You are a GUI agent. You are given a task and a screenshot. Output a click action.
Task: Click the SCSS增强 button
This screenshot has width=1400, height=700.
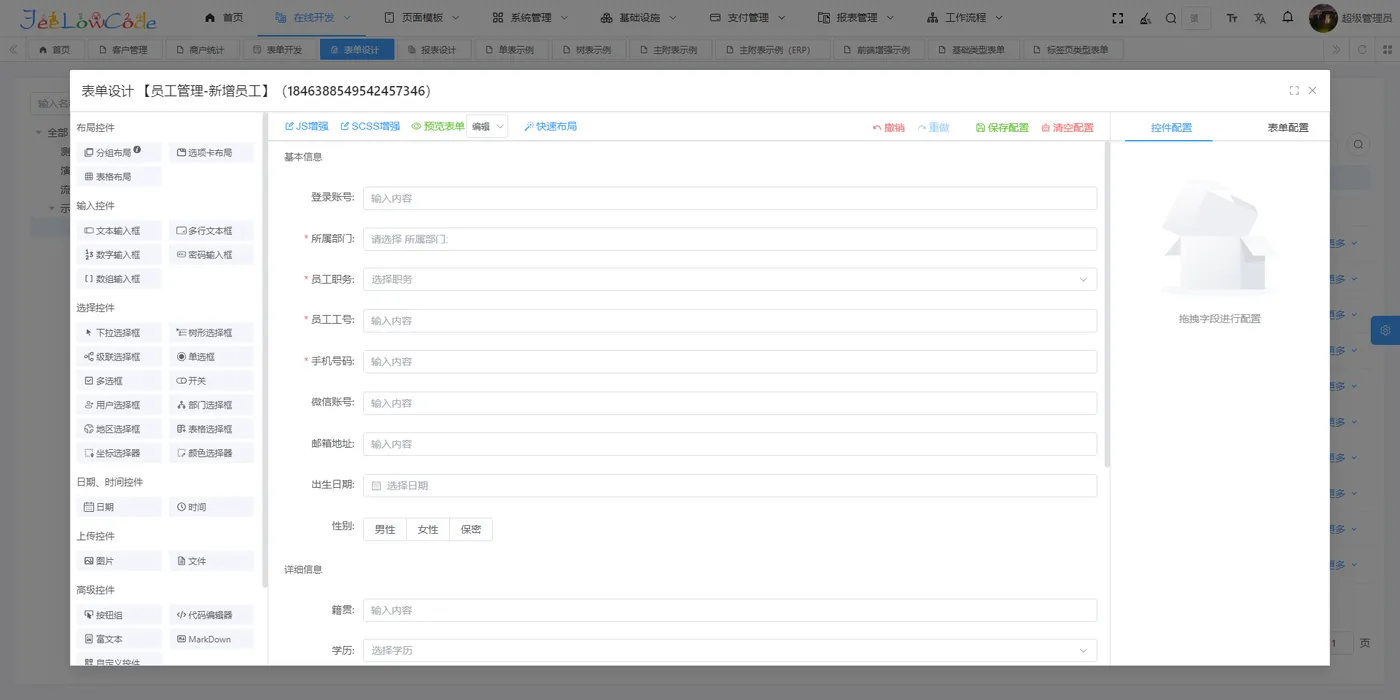pyautogui.click(x=370, y=127)
